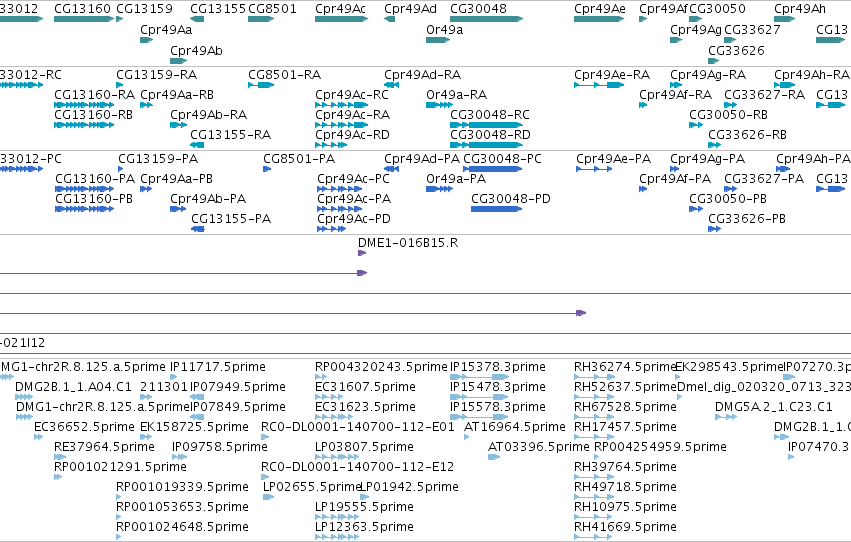Screen dimensions: 851x542
Task: Open the CG30048-PC protein label
Action: pyautogui.click(x=503, y=158)
